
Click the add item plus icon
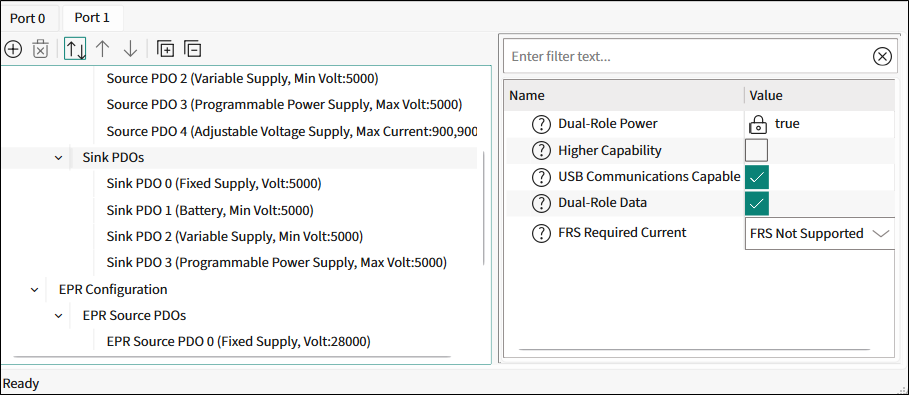coord(13,49)
